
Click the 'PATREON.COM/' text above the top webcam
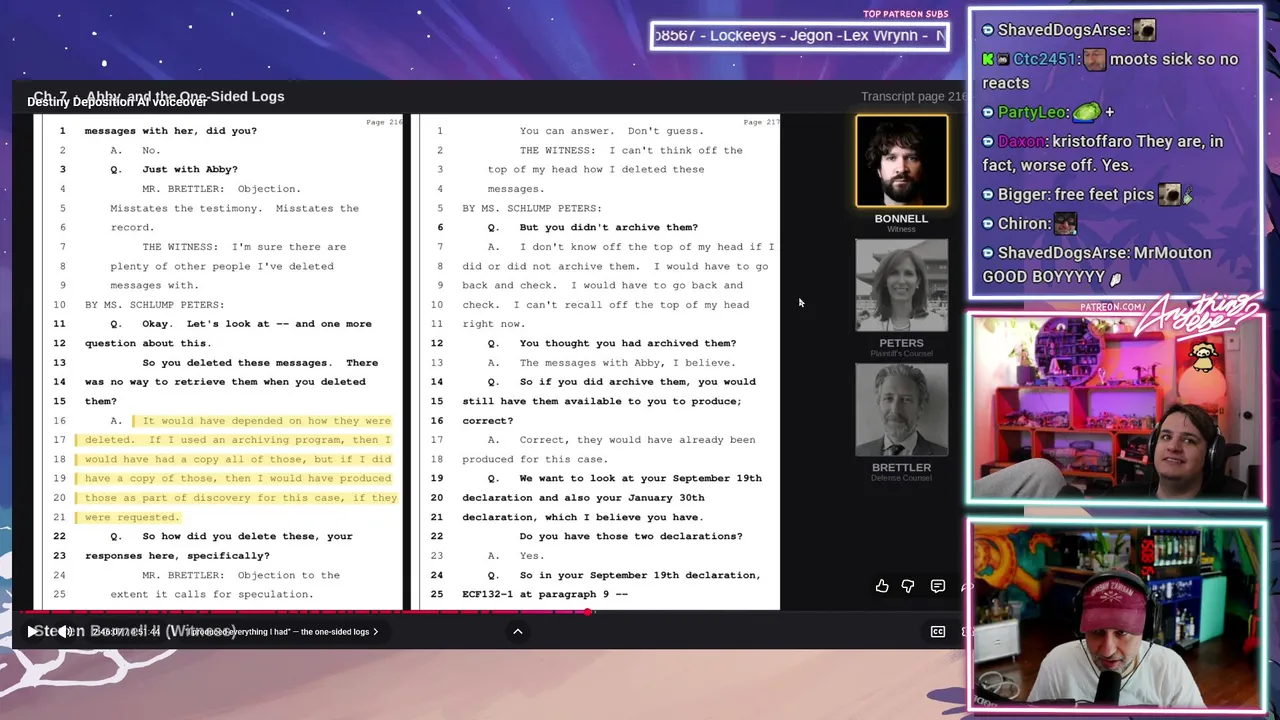tap(1112, 307)
